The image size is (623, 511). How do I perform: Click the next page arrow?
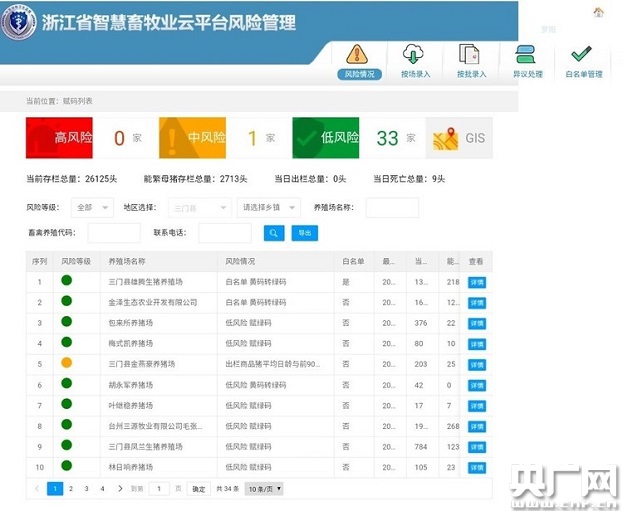(x=118, y=489)
